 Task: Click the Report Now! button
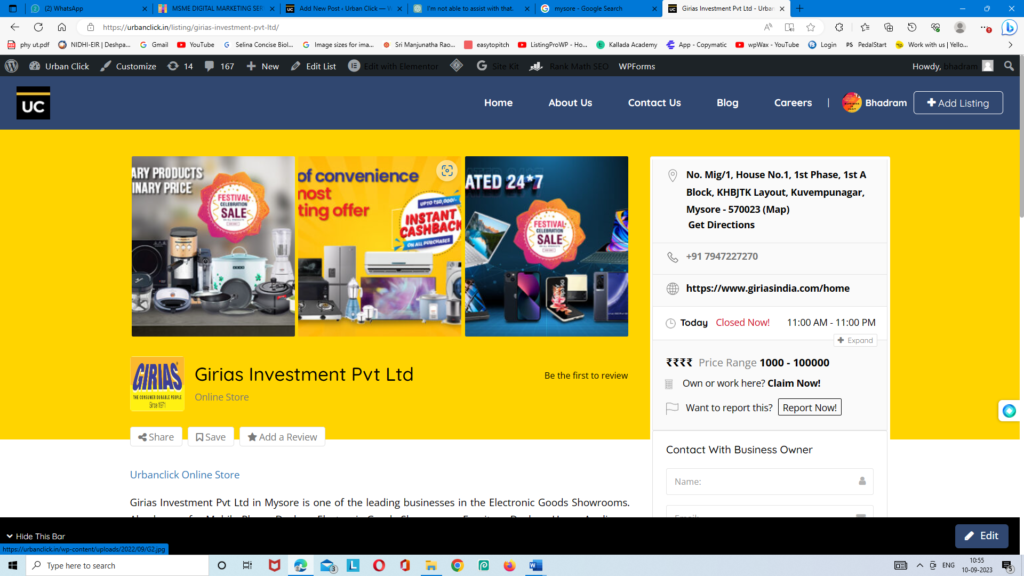809,408
